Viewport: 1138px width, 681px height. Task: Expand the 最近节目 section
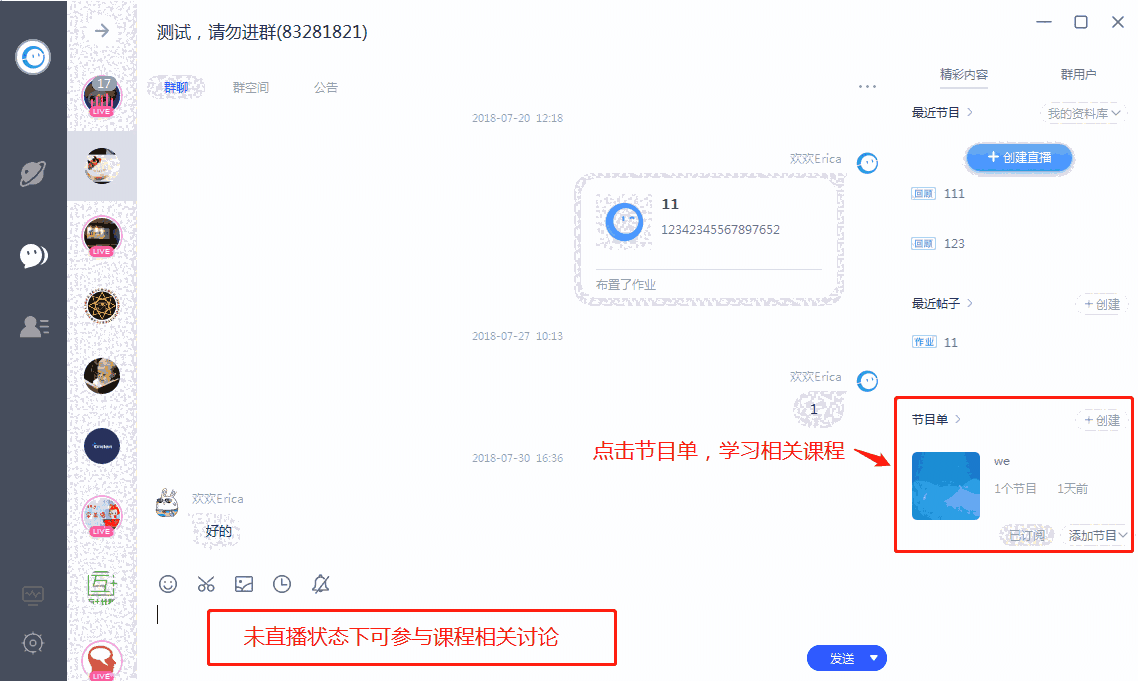[942, 113]
